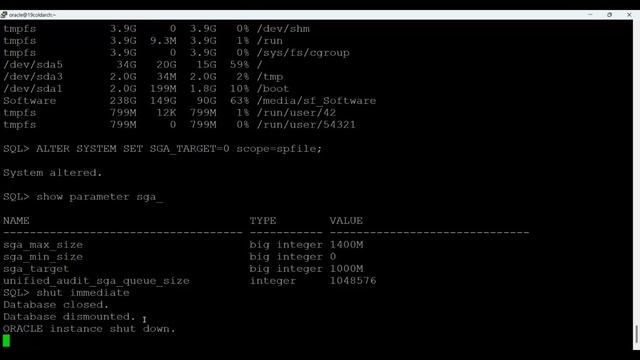Image resolution: width=640 pixels, height=360 pixels.
Task: Click the /tmp mount path
Action: tap(269, 77)
